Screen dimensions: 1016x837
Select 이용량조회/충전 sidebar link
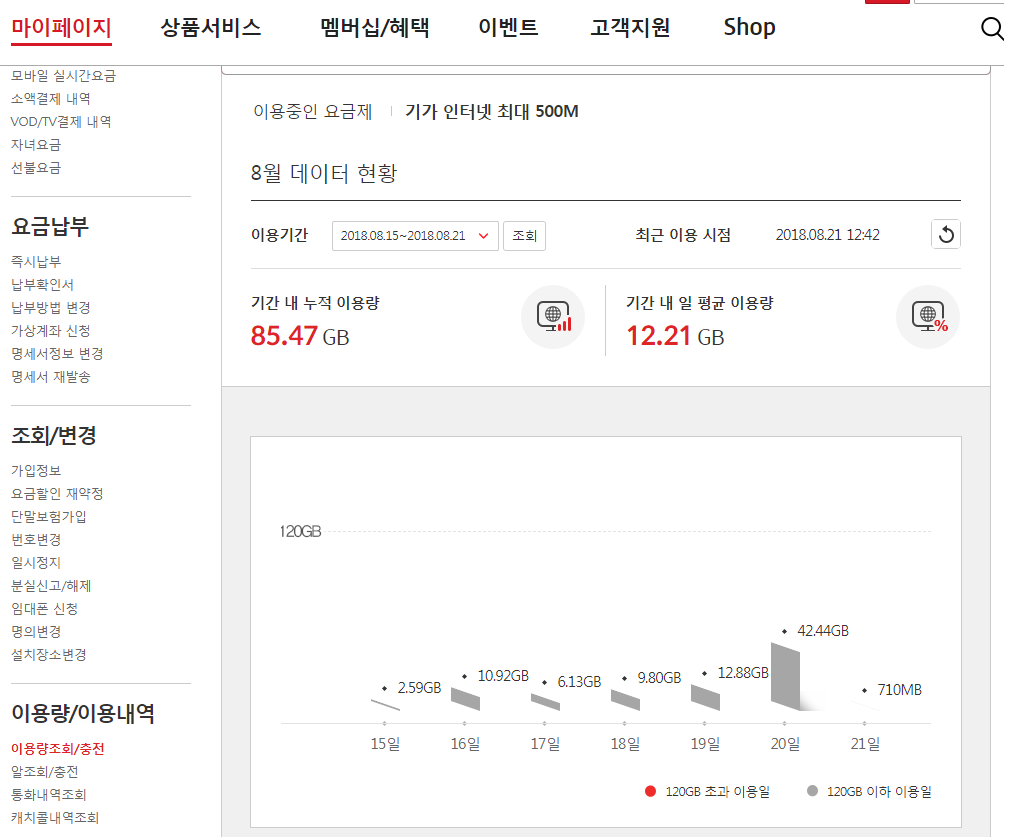pos(57,748)
